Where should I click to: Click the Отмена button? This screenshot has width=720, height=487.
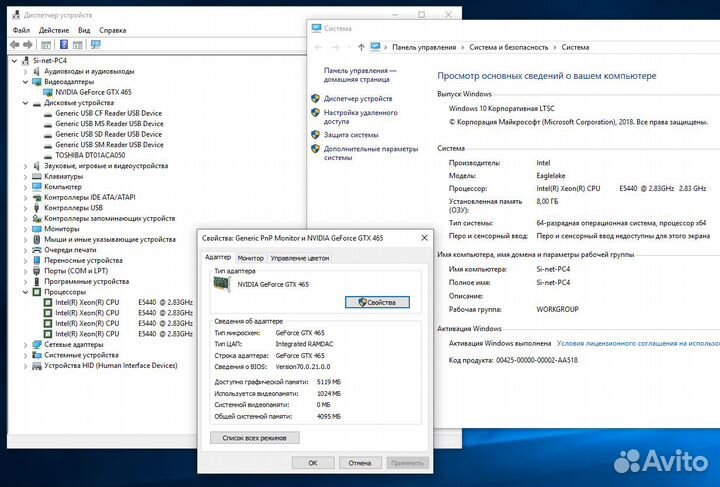[x=360, y=463]
